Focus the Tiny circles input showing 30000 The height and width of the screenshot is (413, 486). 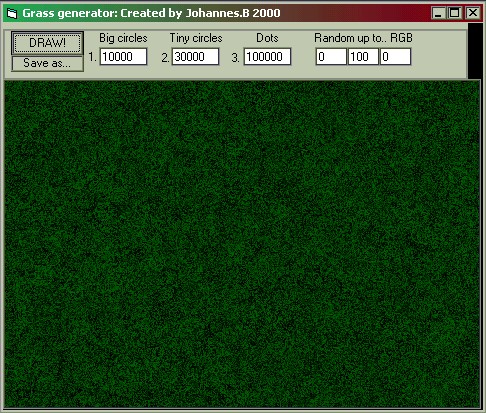coord(195,57)
